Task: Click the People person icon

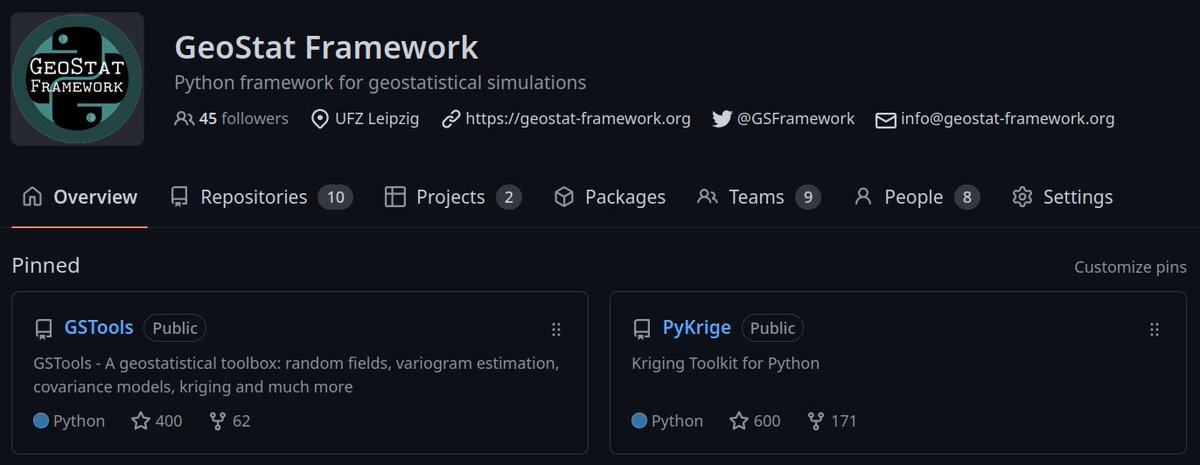Action: pos(863,197)
